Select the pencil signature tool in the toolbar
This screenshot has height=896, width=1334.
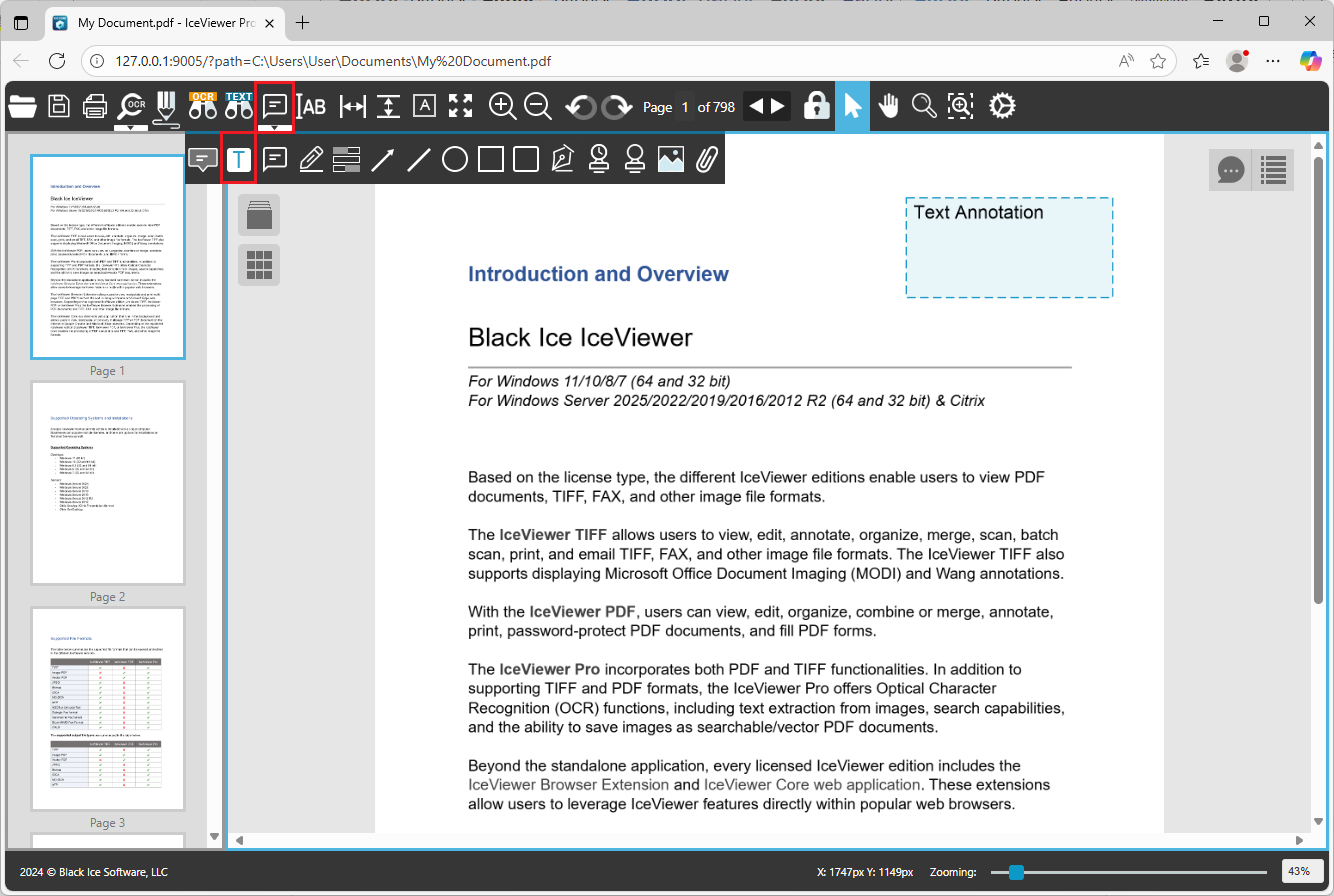click(x=167, y=109)
